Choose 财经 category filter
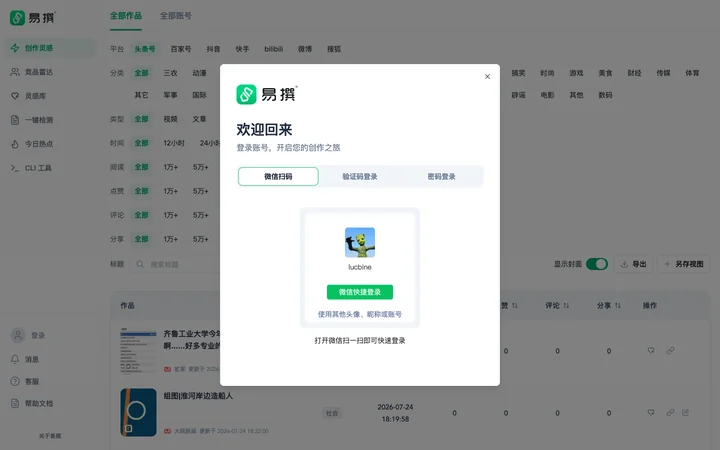720x450 pixels. [634, 73]
